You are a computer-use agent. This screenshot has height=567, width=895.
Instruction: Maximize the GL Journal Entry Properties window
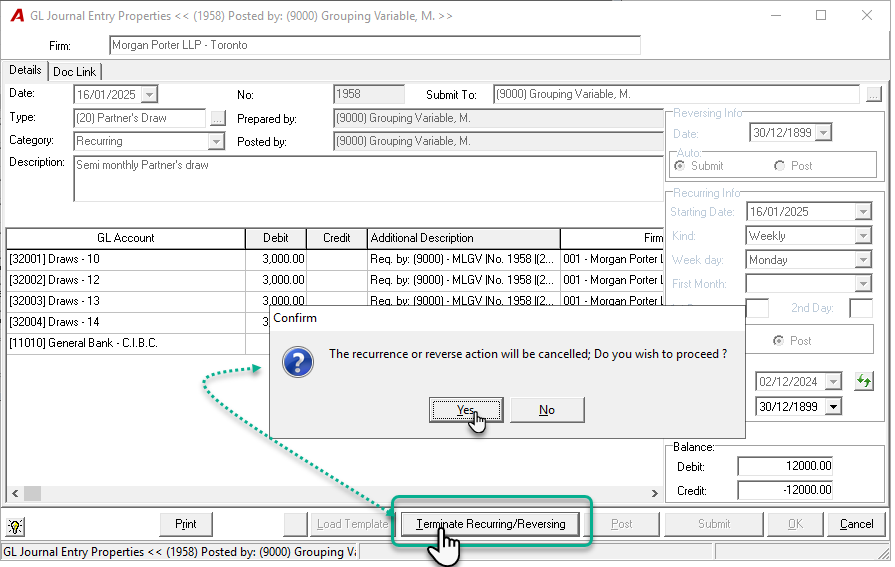click(821, 15)
